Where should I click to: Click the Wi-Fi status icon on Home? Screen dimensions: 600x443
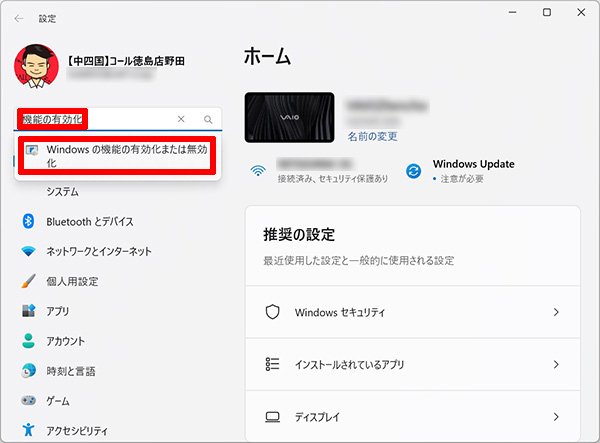[x=258, y=171]
